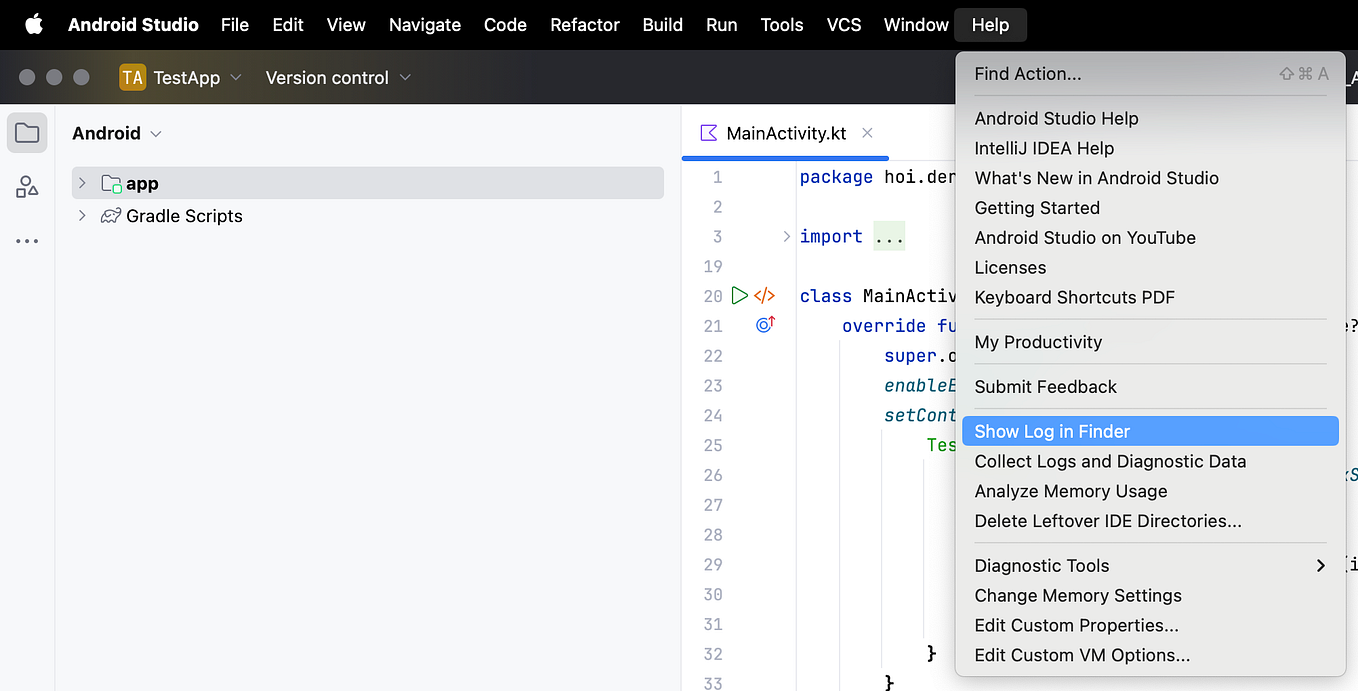Select the MainActivity.kt editor tab
Viewport: 1358px width, 691px height.
[786, 133]
